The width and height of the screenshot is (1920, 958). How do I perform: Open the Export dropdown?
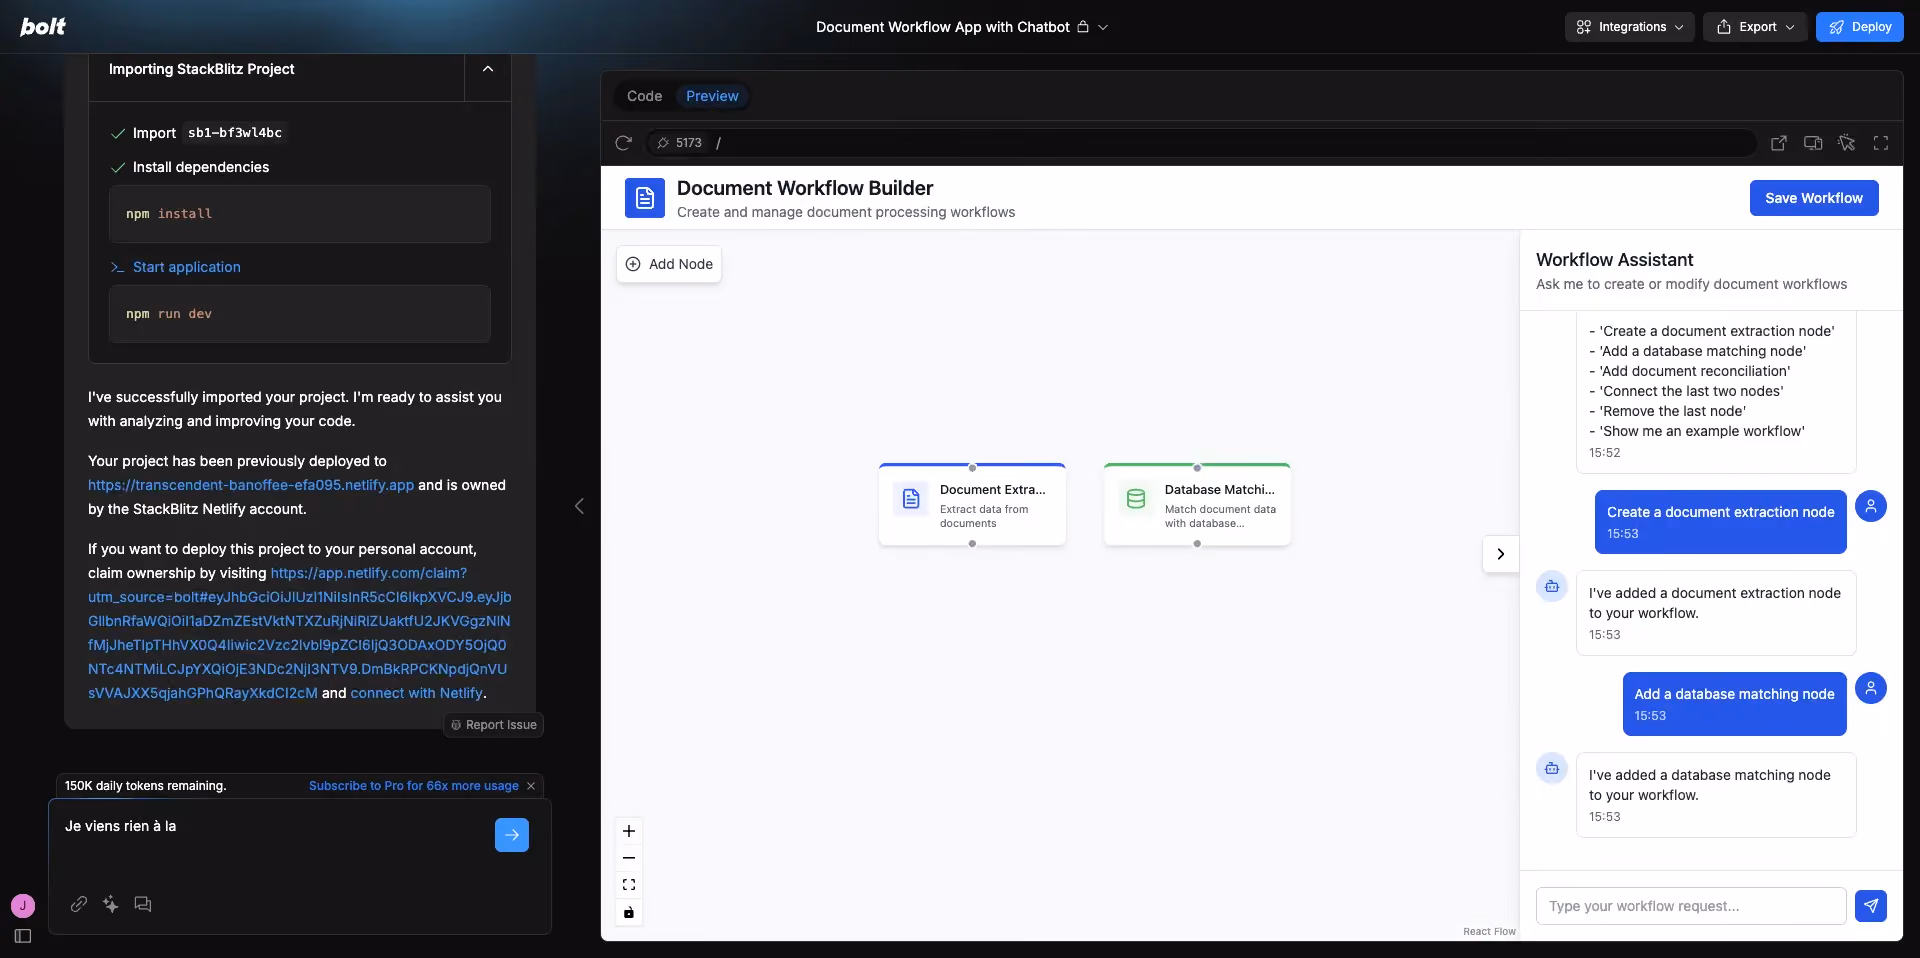[x=1756, y=27]
